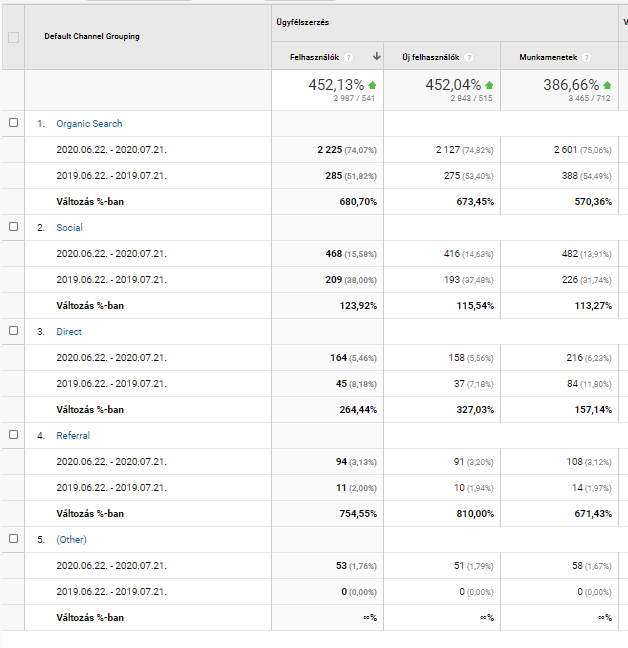The width and height of the screenshot is (628, 648).
Task: Click the green arrow beside 452,04%
Action: tap(489, 85)
